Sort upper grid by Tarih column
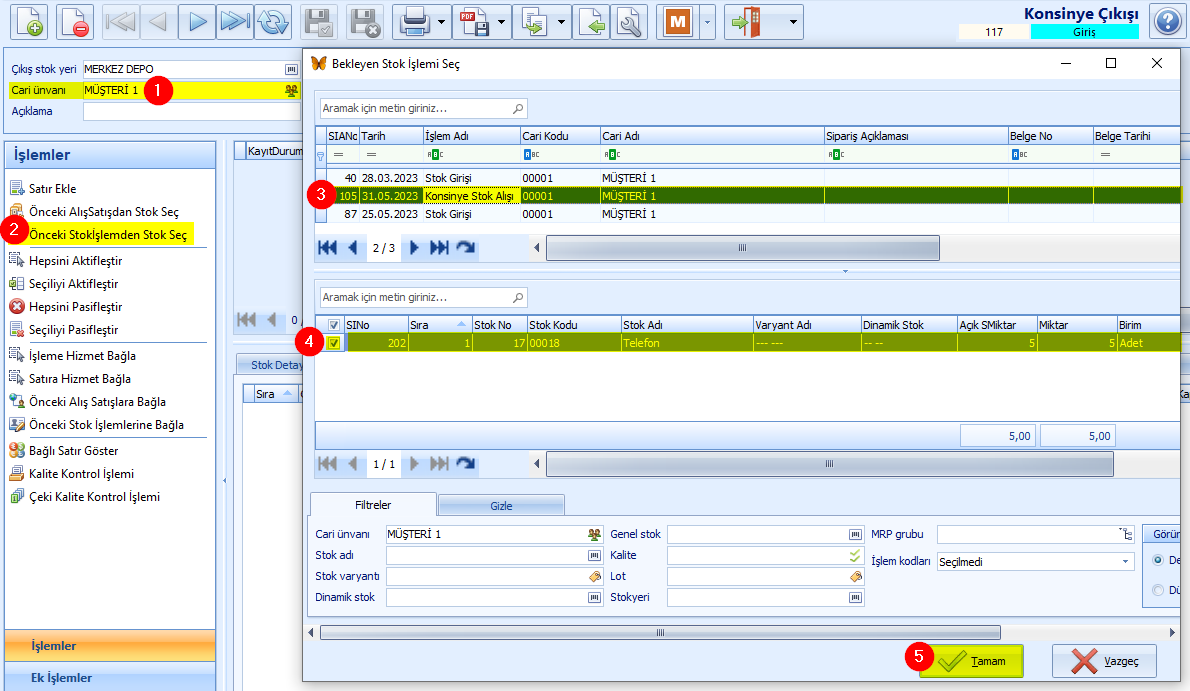Viewport: 1190px width, 691px height. (391, 136)
